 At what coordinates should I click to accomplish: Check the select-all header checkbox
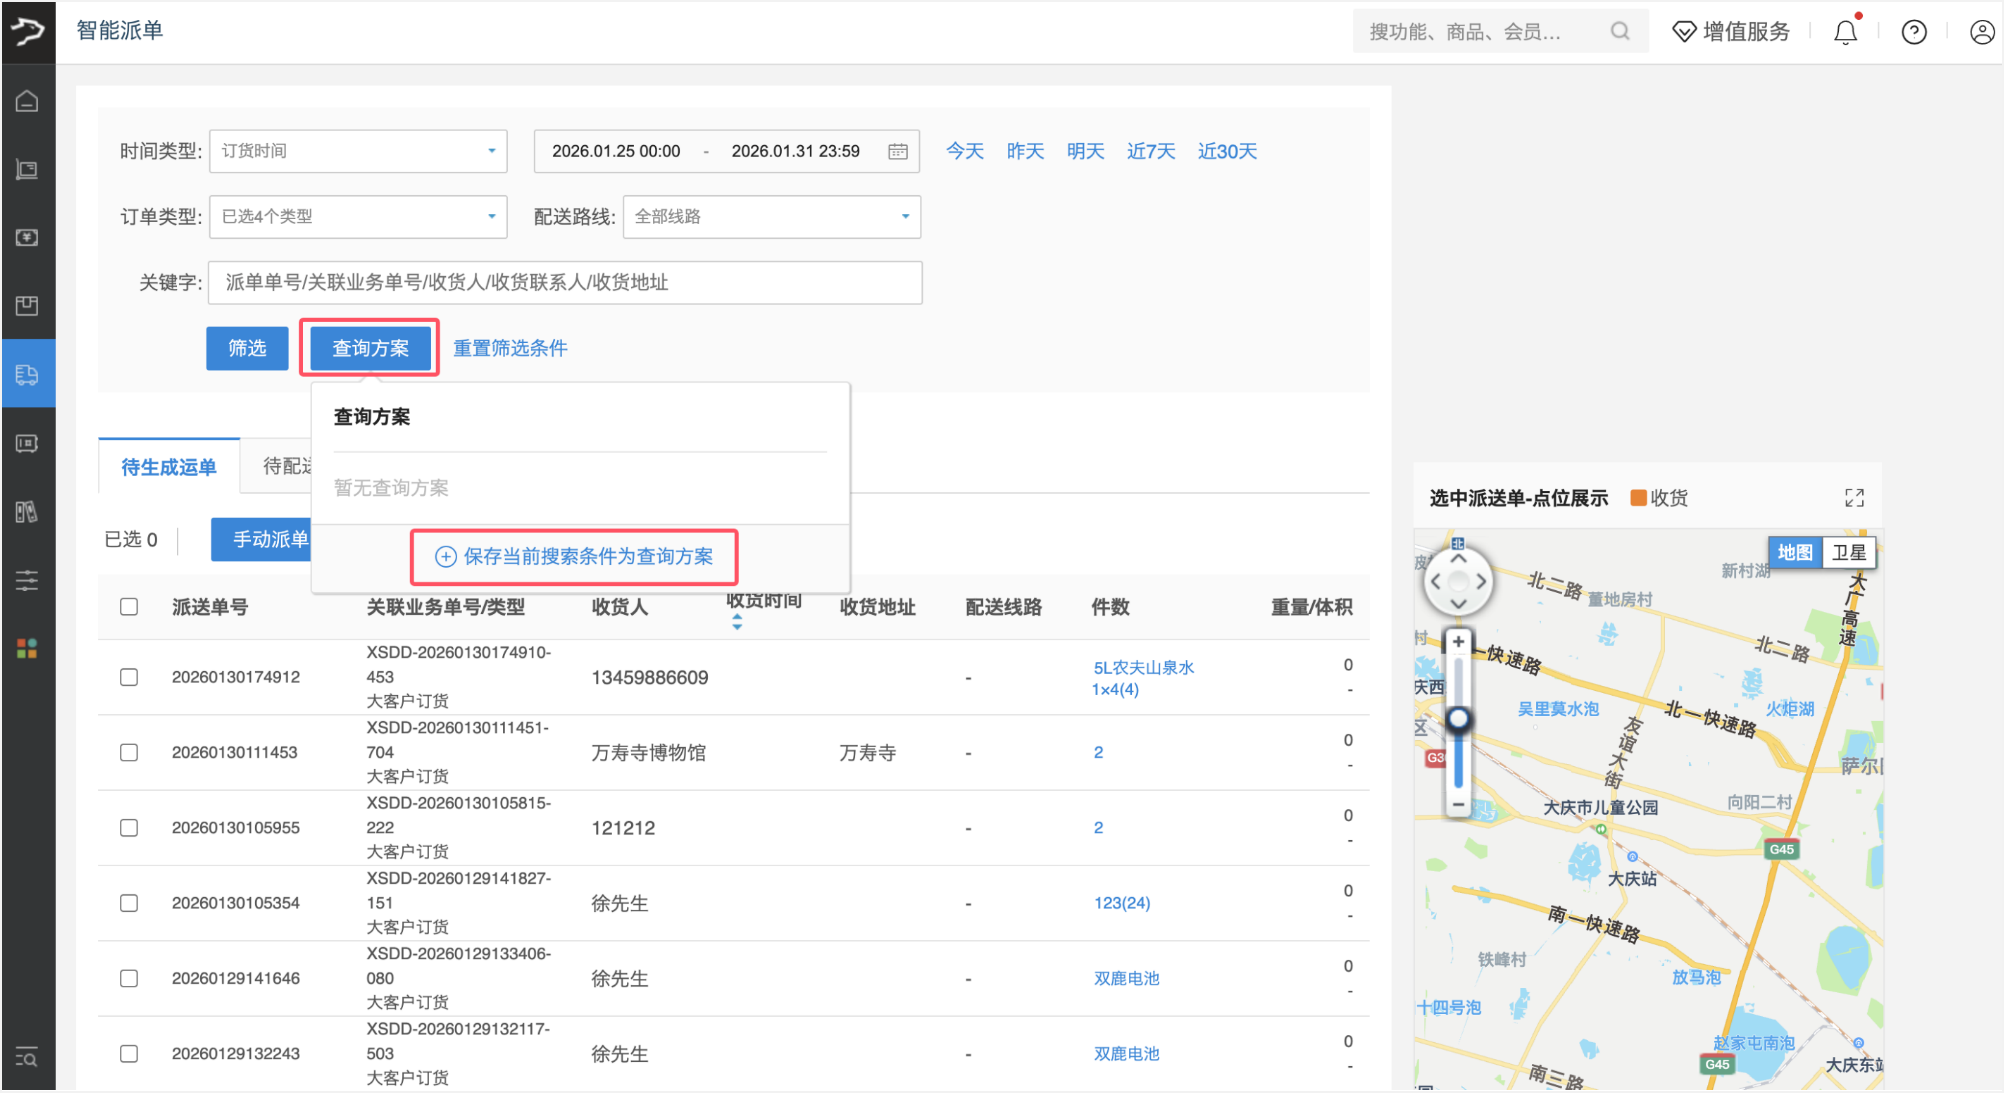pyautogui.click(x=129, y=606)
